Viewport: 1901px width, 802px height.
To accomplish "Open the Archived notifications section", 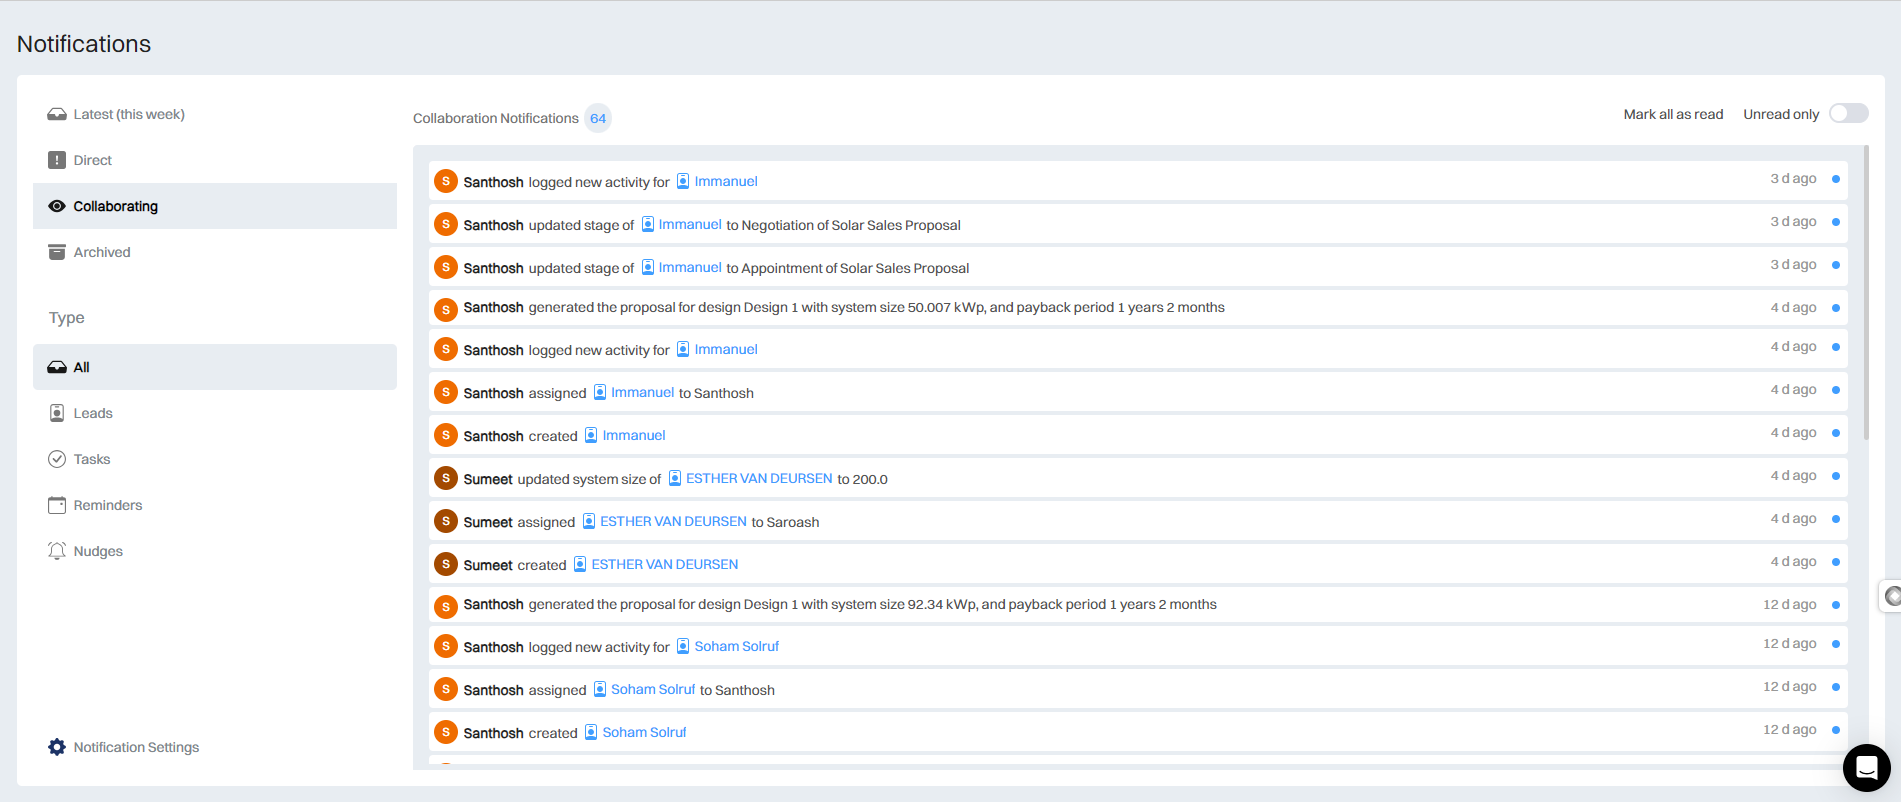I will pyautogui.click(x=215, y=252).
